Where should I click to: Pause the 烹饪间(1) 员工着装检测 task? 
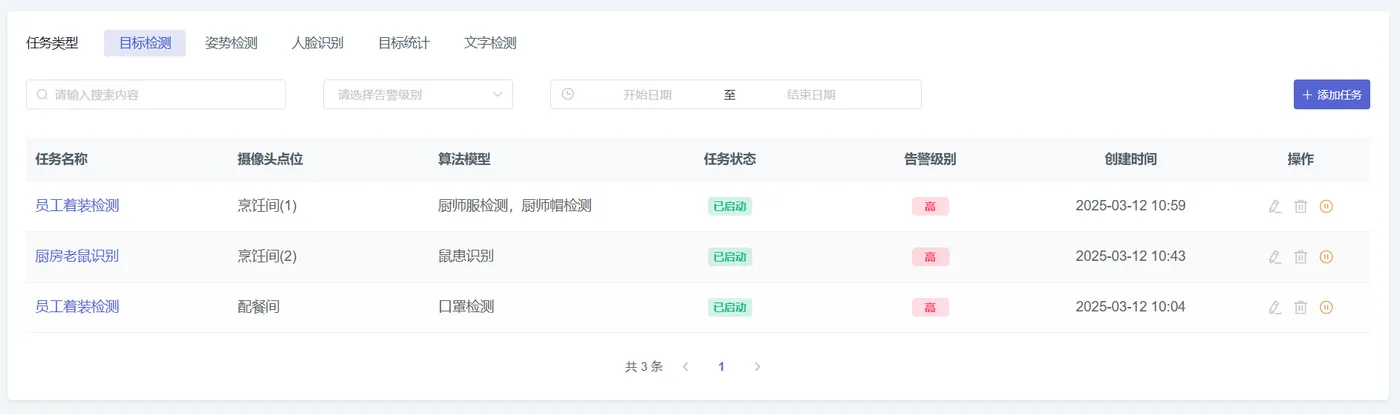pos(1326,206)
